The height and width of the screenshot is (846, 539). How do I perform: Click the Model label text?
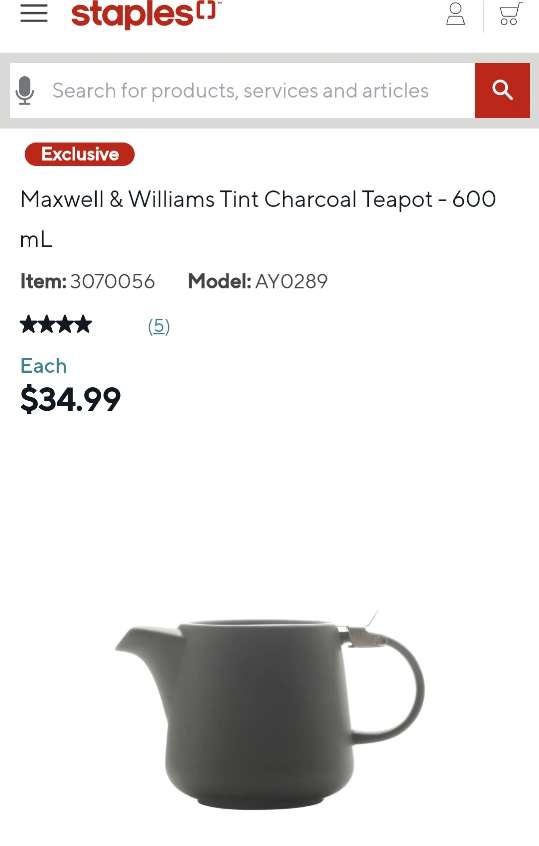[220, 281]
